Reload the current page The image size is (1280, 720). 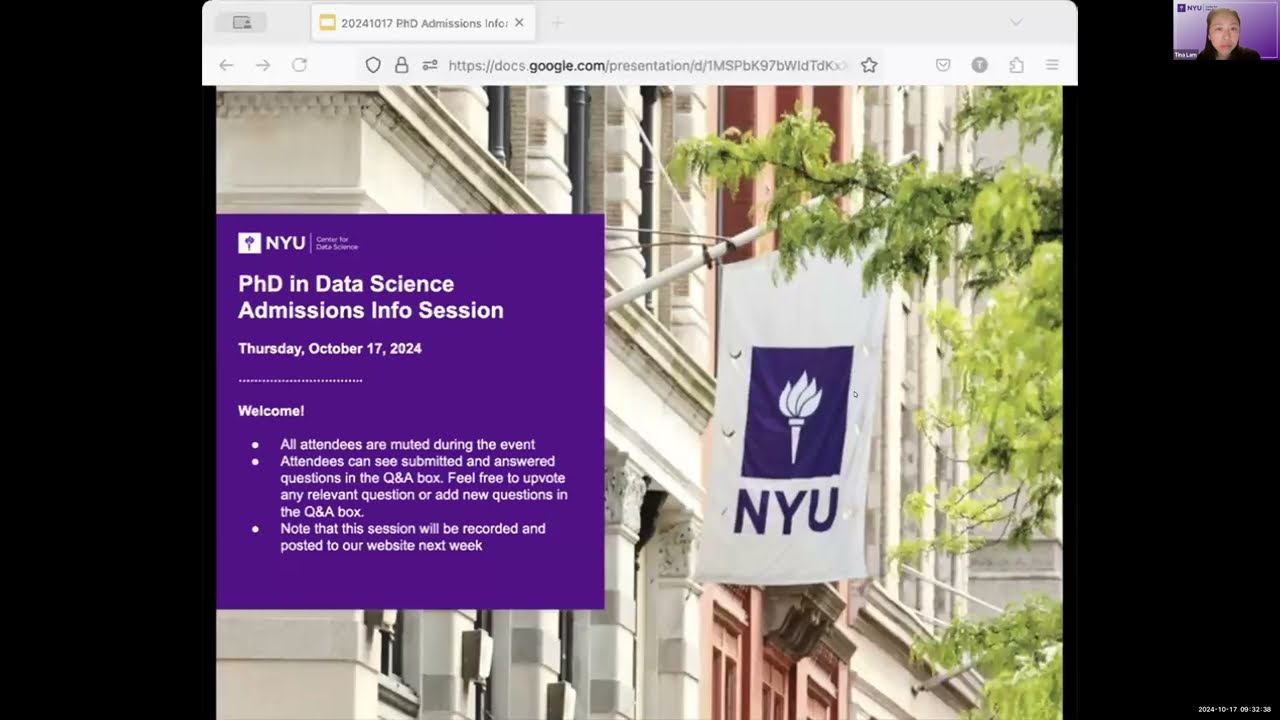click(x=299, y=65)
